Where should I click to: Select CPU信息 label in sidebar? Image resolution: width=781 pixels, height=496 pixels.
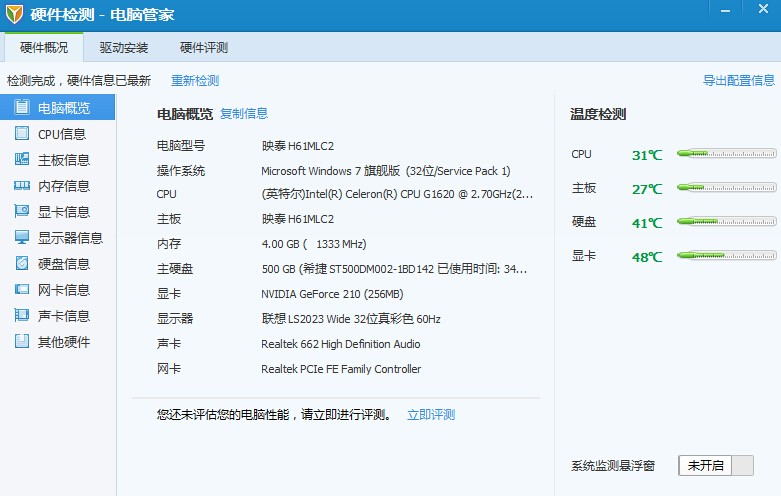pyautogui.click(x=62, y=134)
